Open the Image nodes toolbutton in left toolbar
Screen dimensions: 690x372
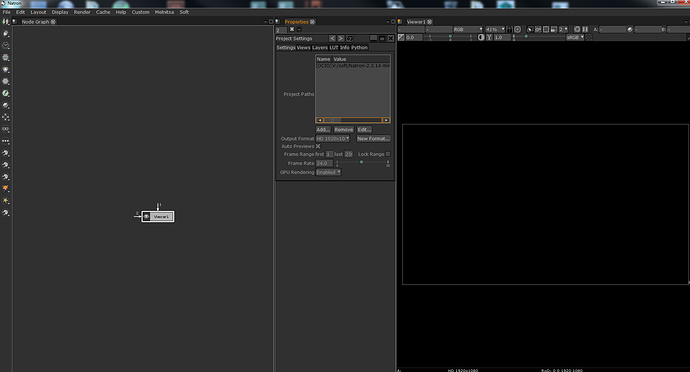click(6, 33)
